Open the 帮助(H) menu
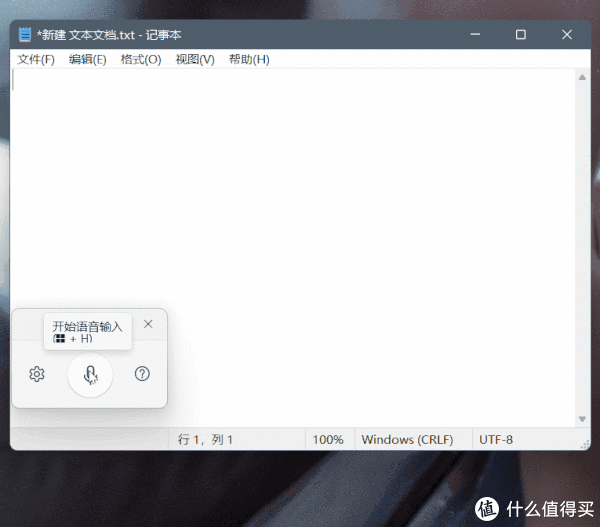The height and width of the screenshot is (527, 600). 249,59
